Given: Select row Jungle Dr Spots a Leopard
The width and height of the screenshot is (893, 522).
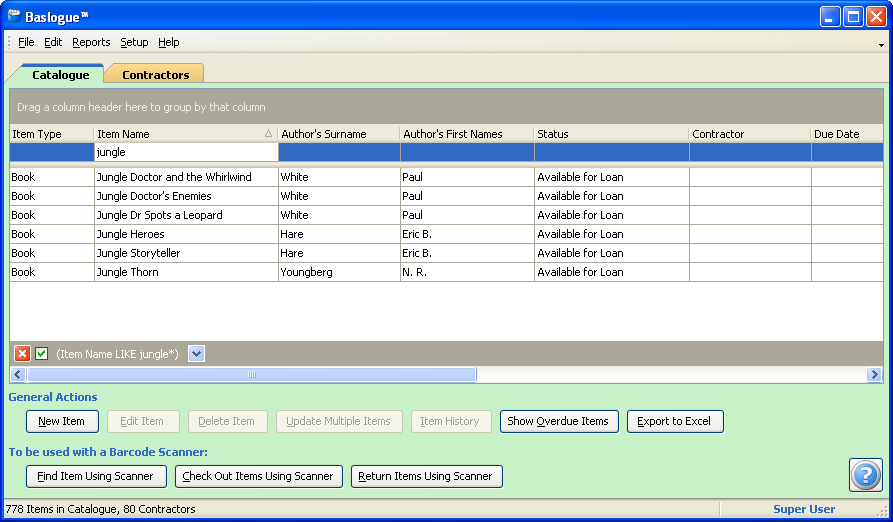Looking at the screenshot, I should pyautogui.click(x=446, y=215).
